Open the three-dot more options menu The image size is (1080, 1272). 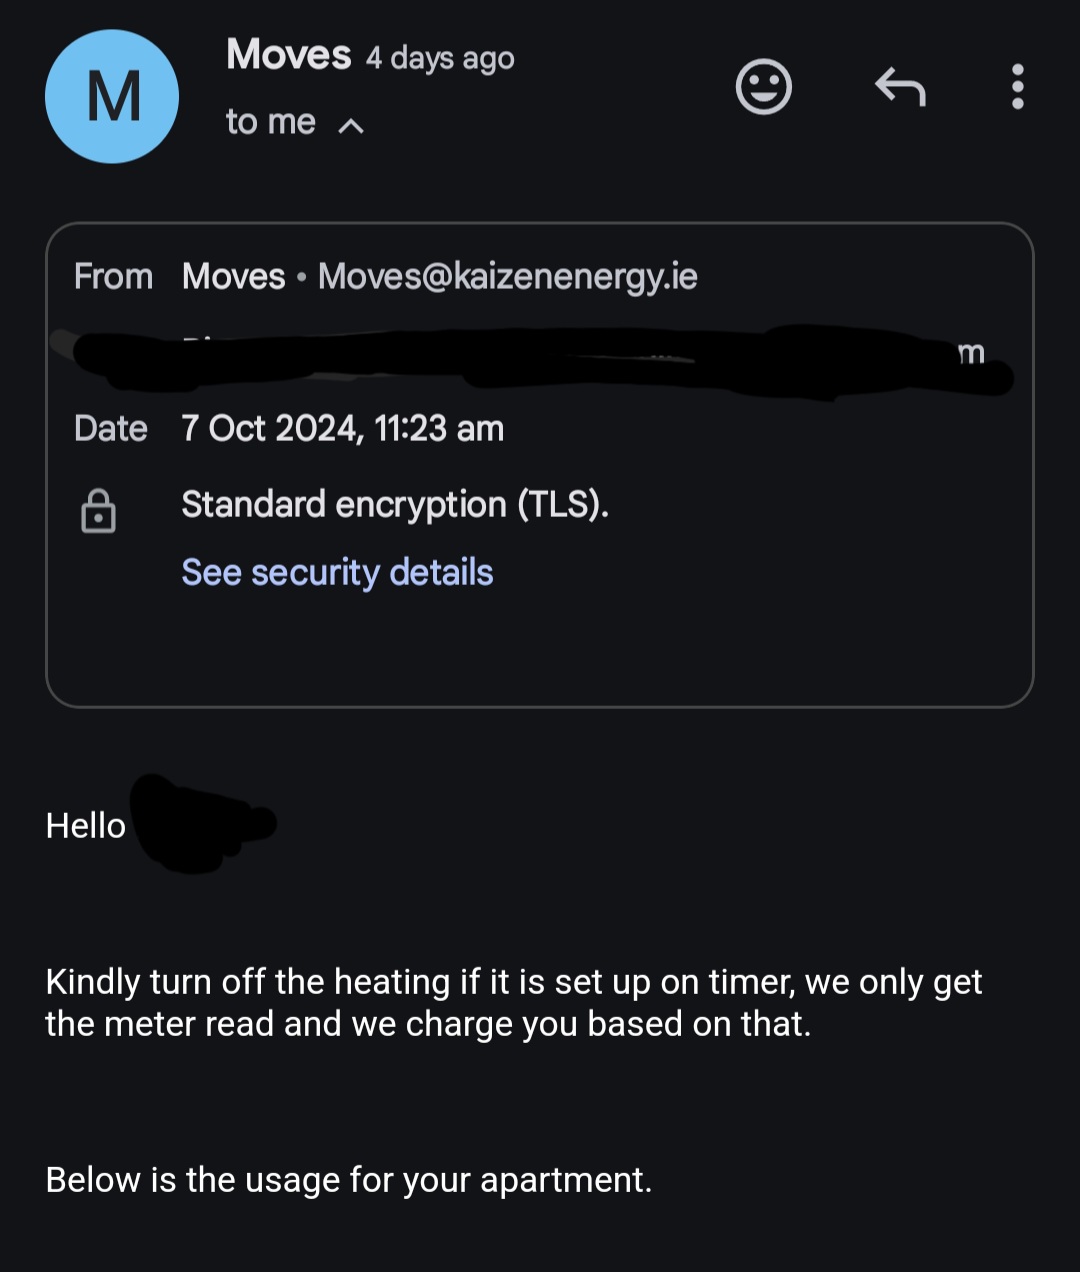tap(1017, 87)
